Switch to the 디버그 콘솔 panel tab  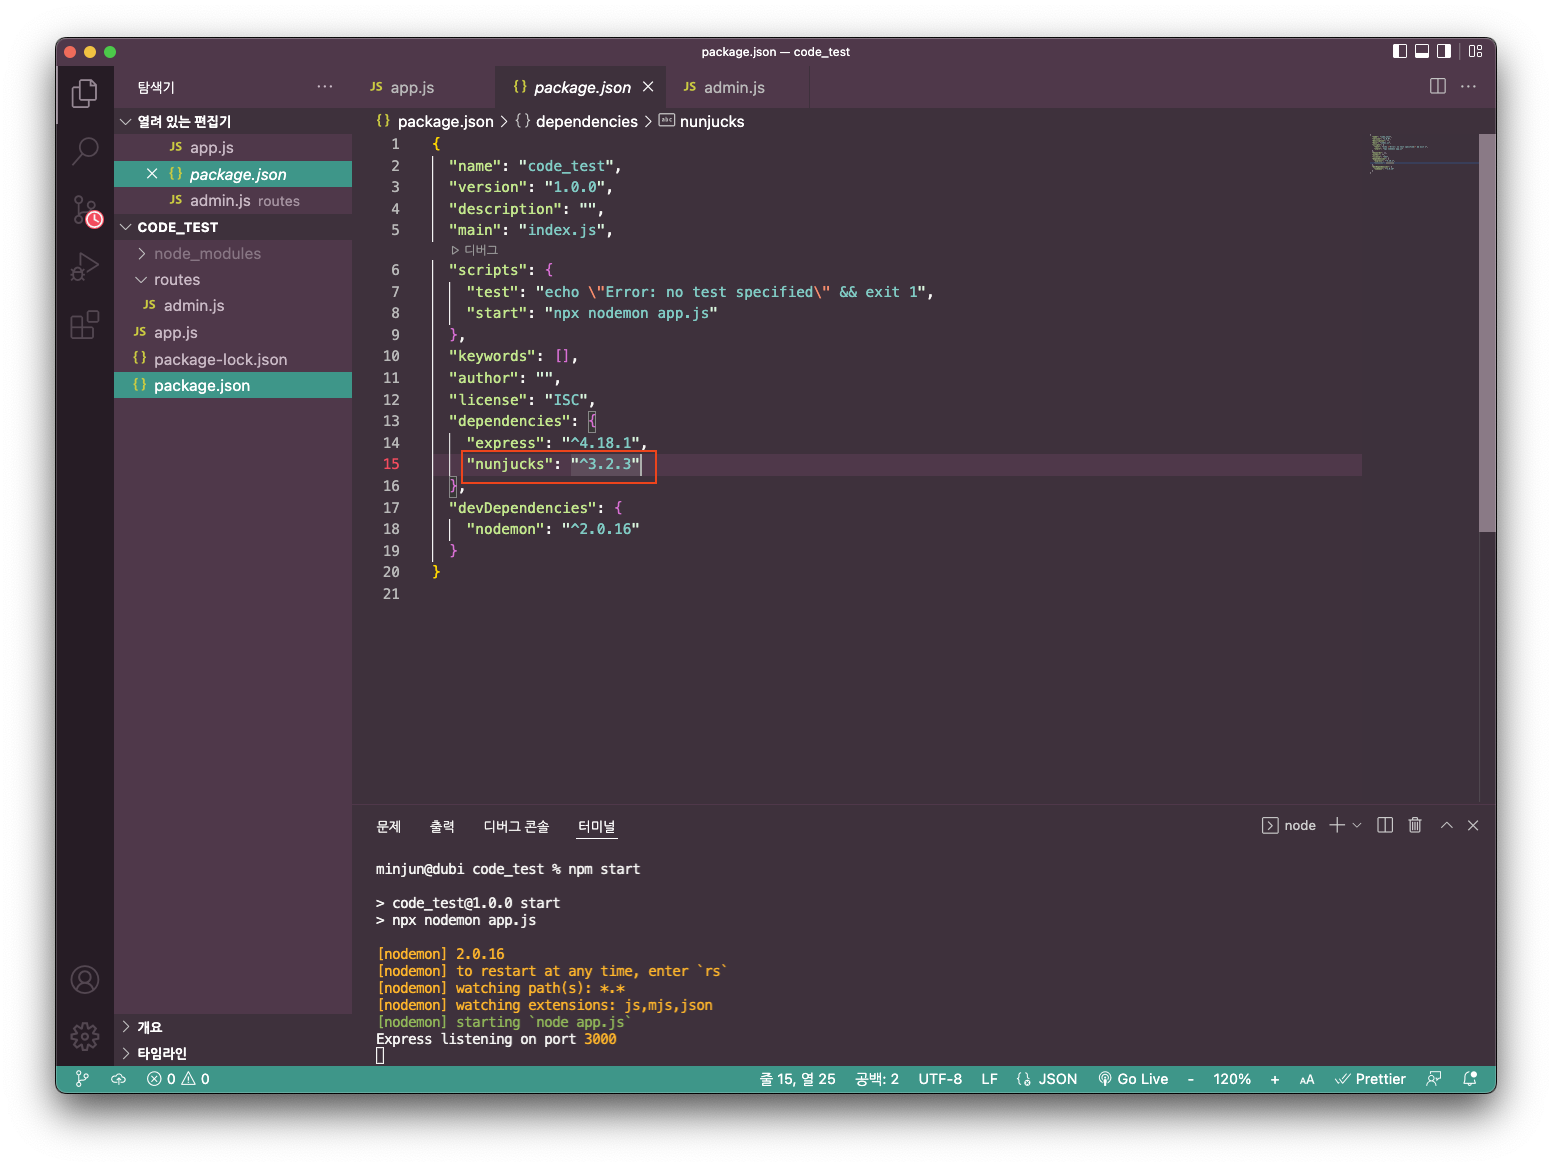tap(516, 826)
